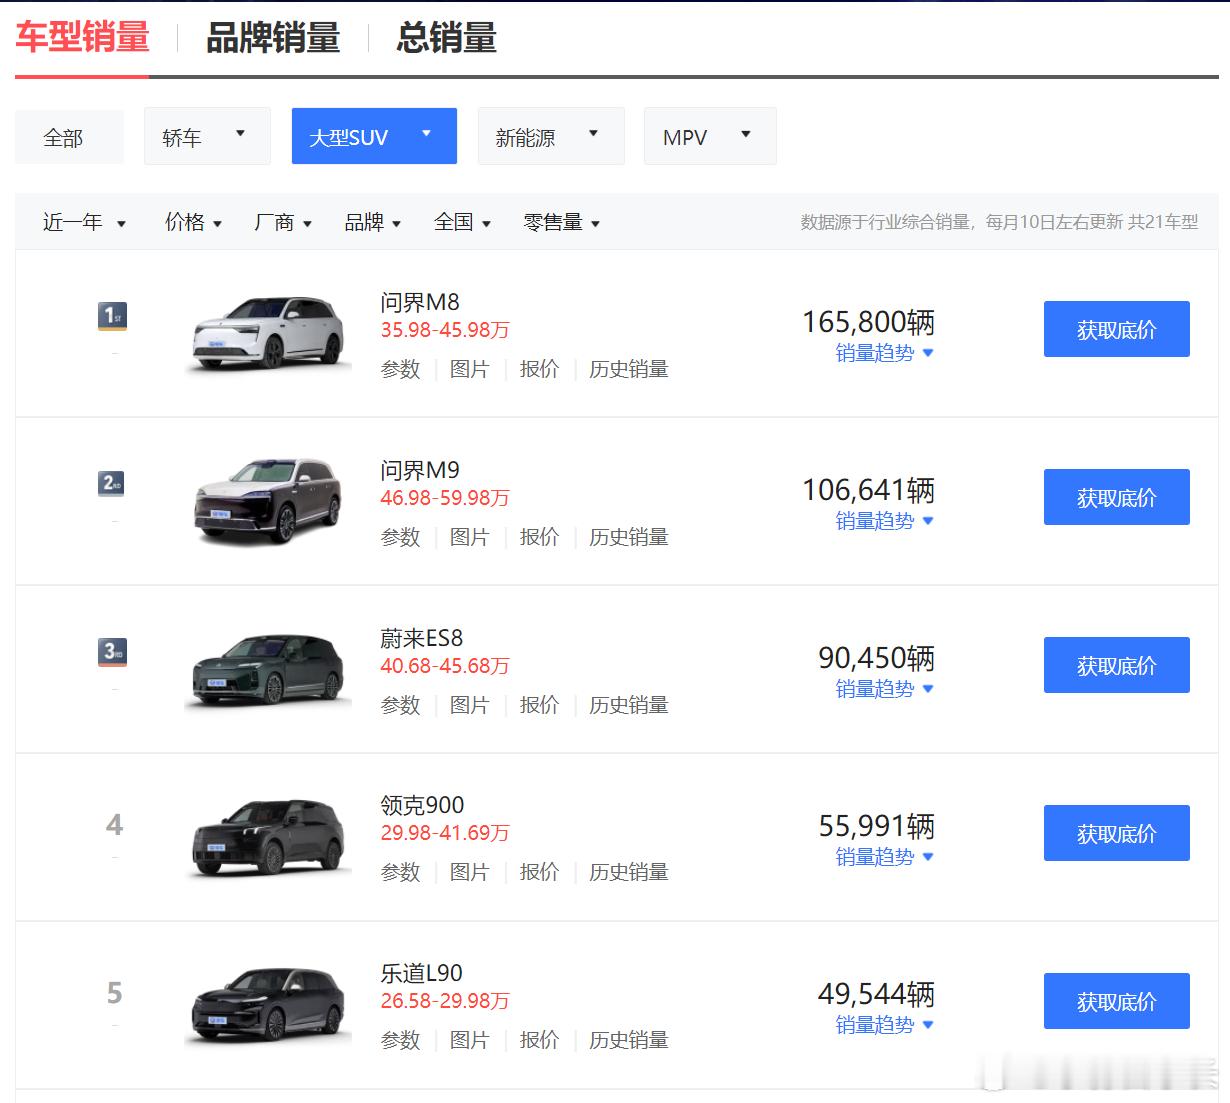The height and width of the screenshot is (1103, 1230).
Task: Open the 新能源 filter dropdown
Action: click(551, 136)
